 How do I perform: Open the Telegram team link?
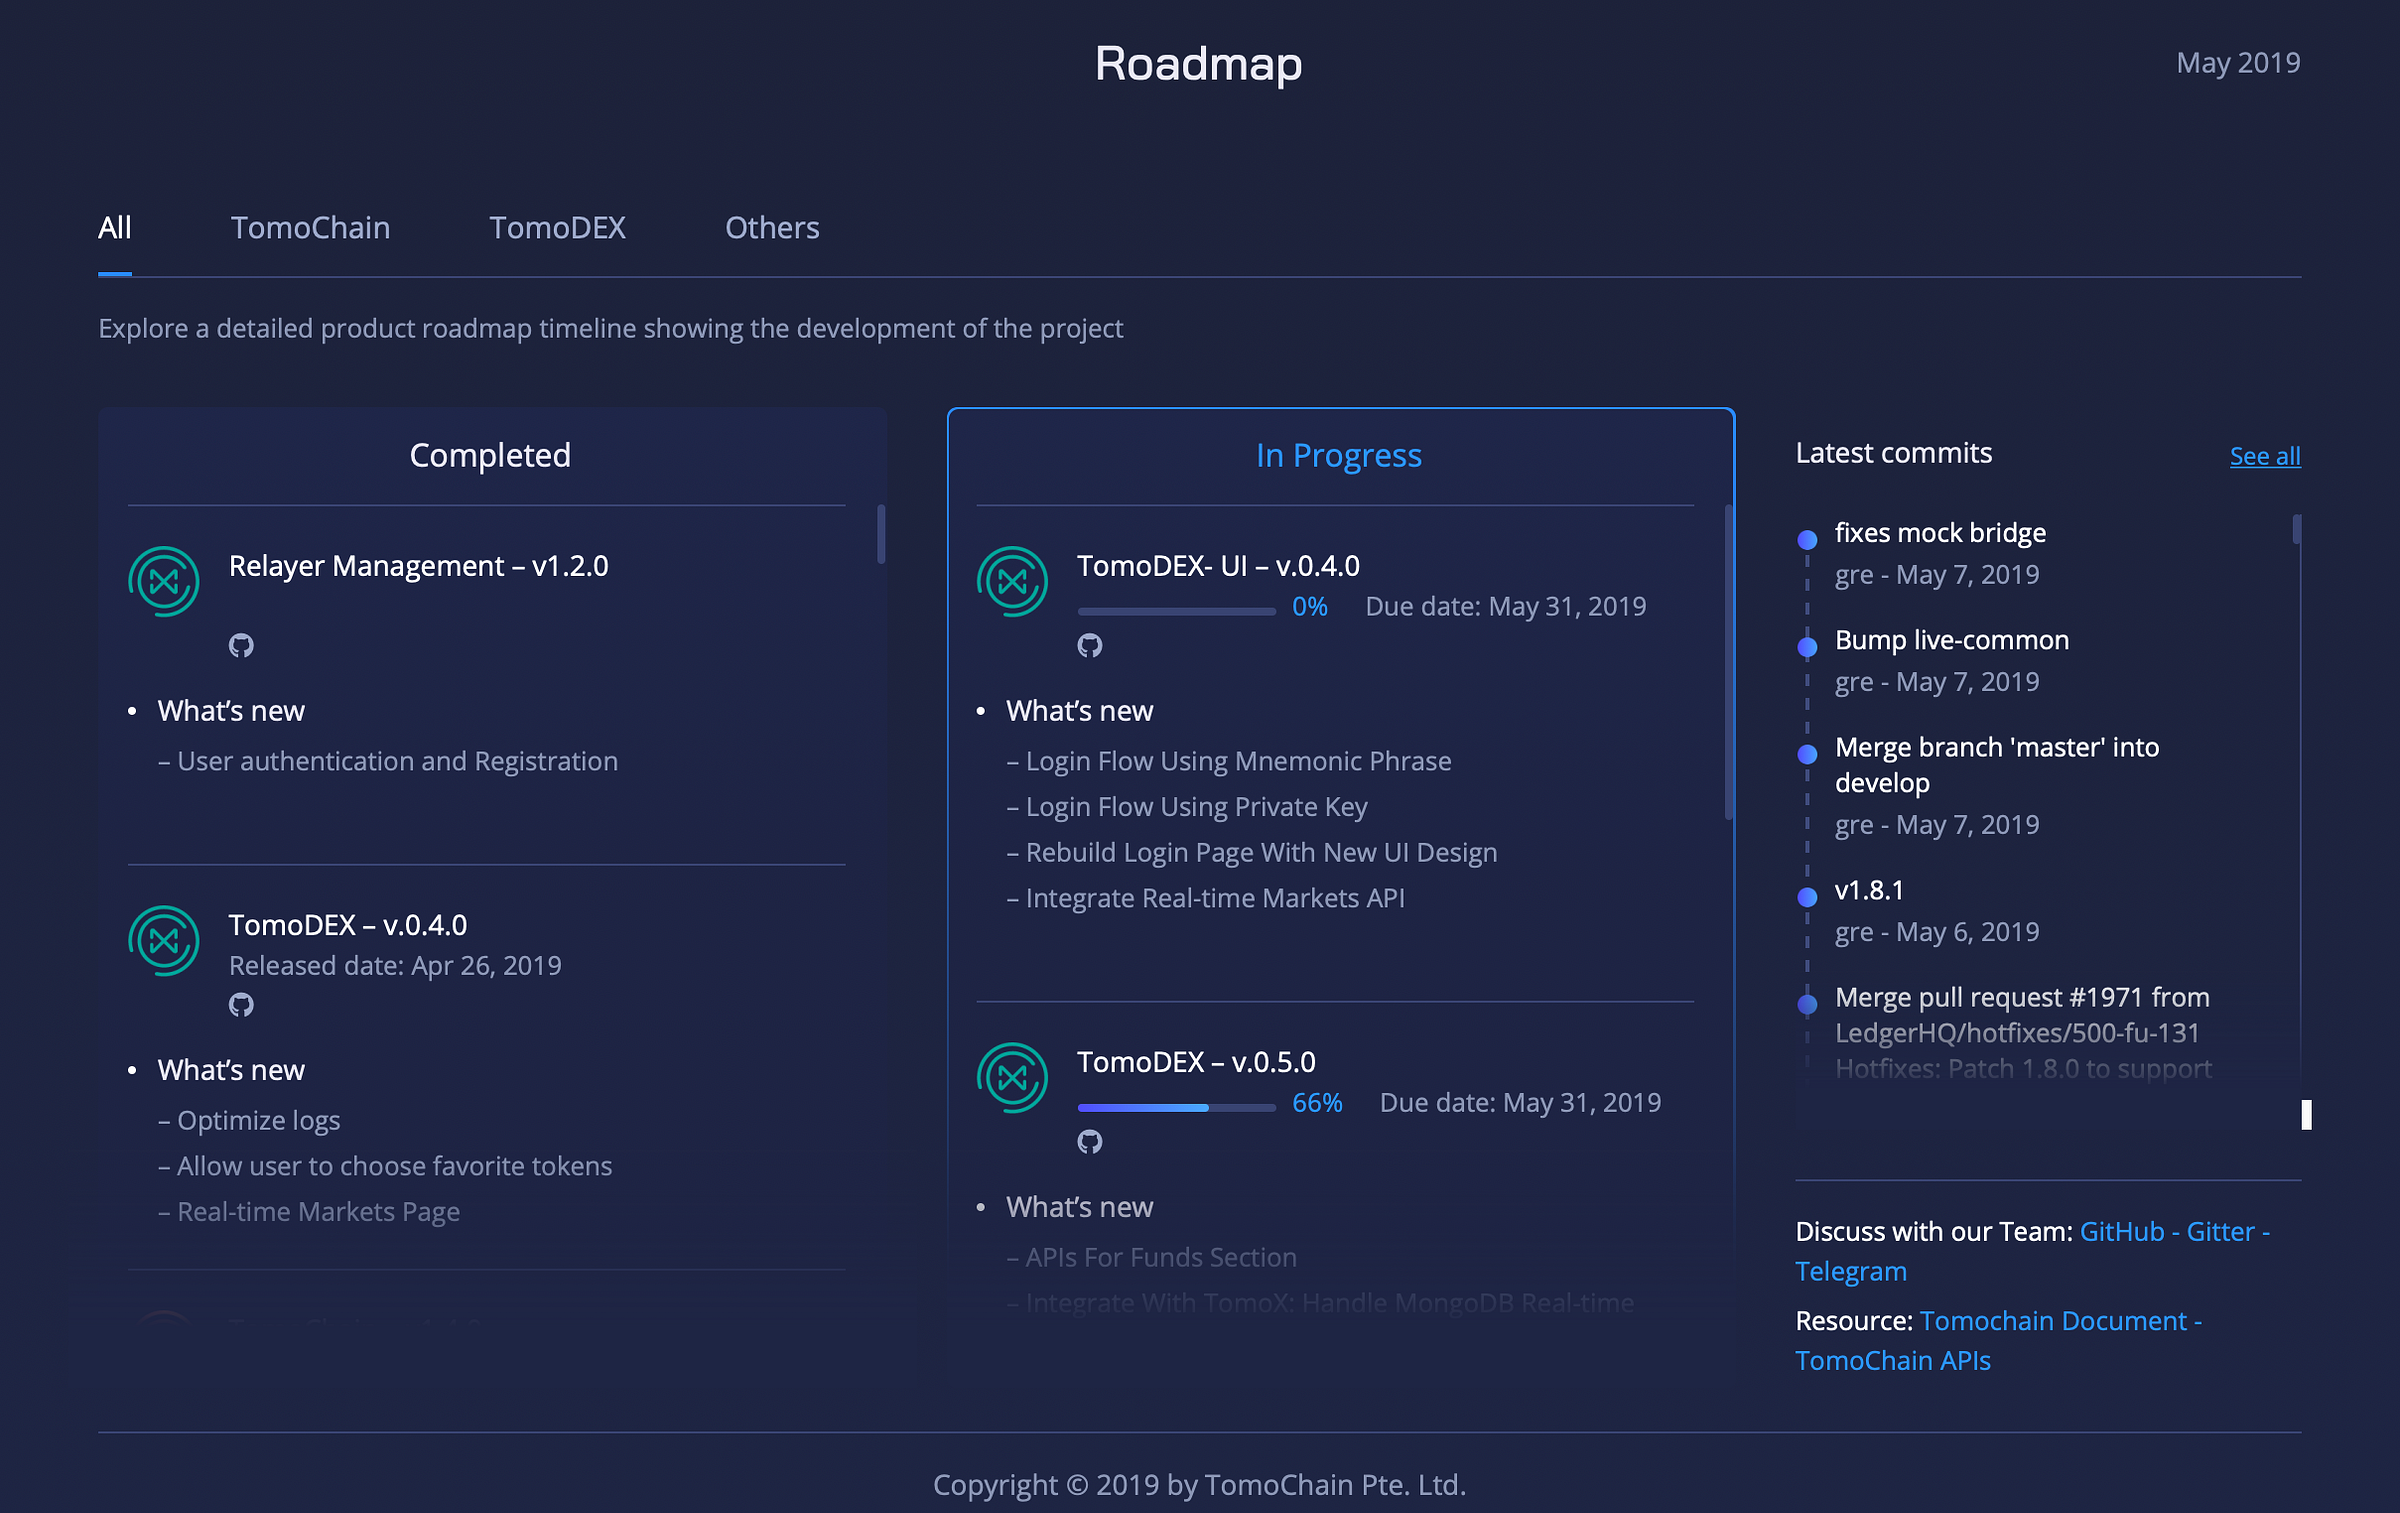tap(1850, 1271)
